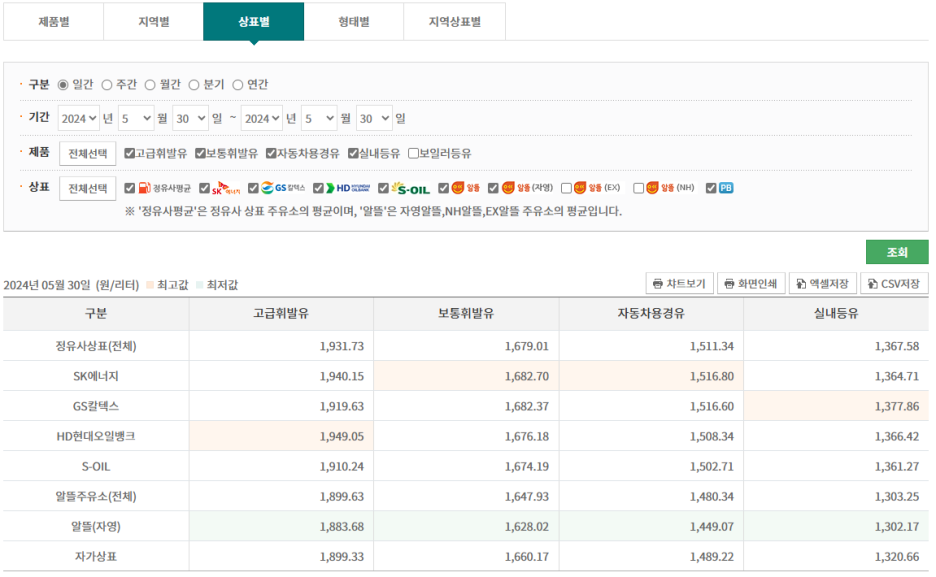Open chart view with 차트보기

click(679, 283)
